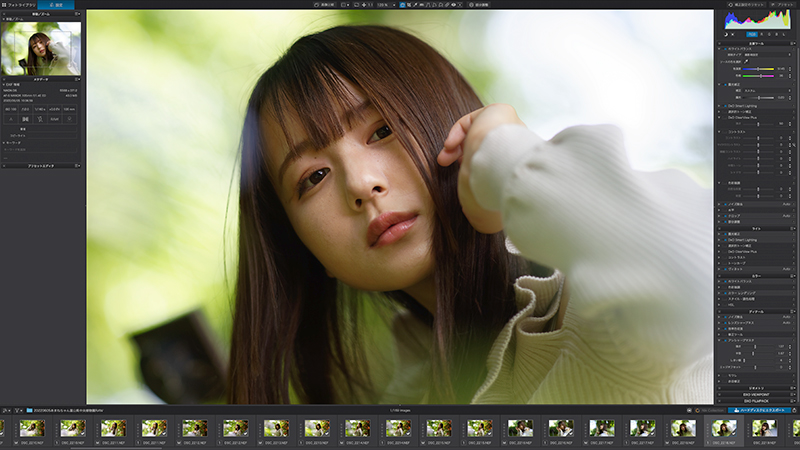Click the flash icon in EXIF icon row

click(x=40, y=119)
